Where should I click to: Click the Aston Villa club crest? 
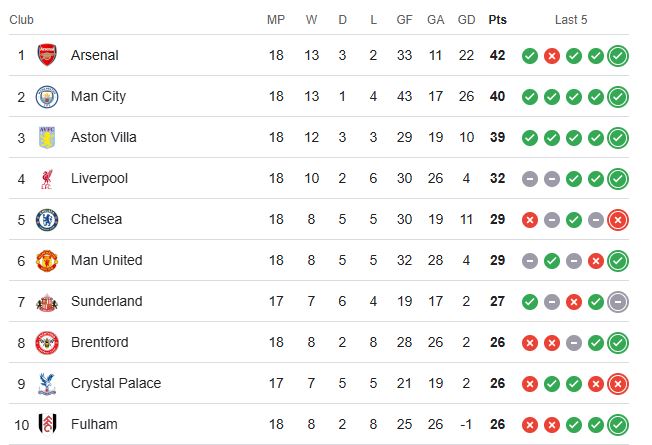tap(47, 137)
